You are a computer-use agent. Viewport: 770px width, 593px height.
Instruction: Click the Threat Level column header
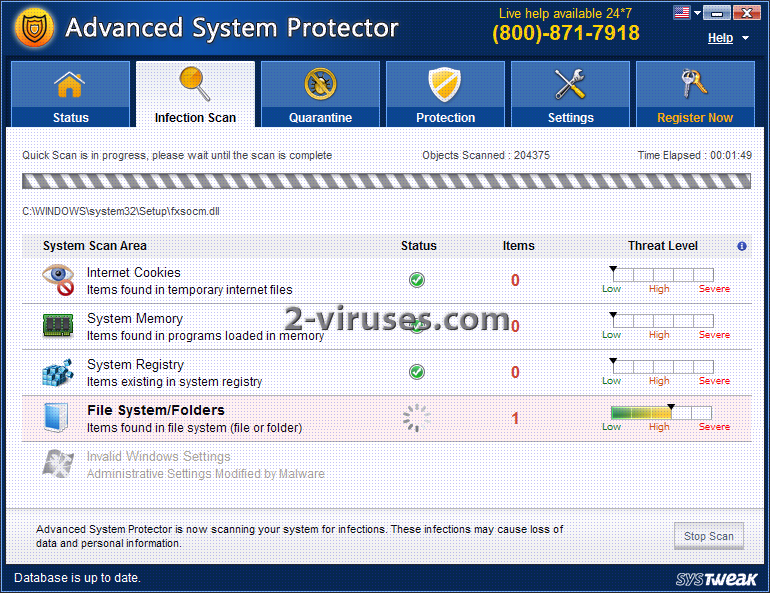[663, 246]
